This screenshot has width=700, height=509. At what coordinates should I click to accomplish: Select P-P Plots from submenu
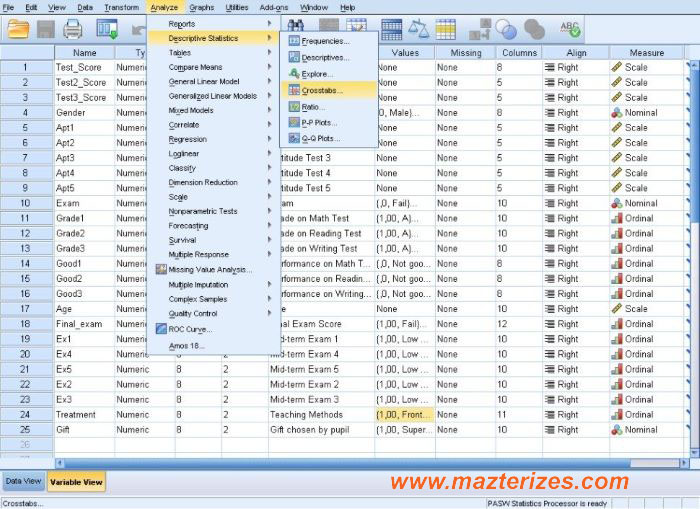click(x=329, y=122)
